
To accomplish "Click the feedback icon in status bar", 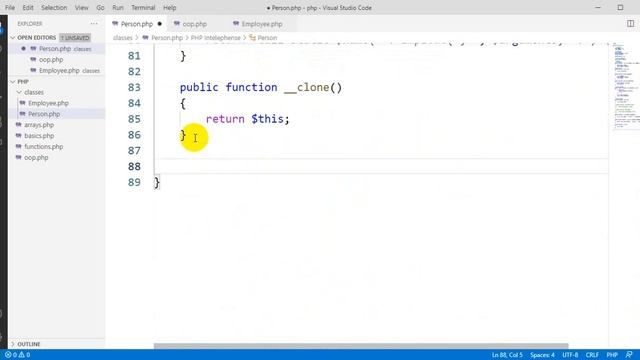I will (x=629, y=355).
